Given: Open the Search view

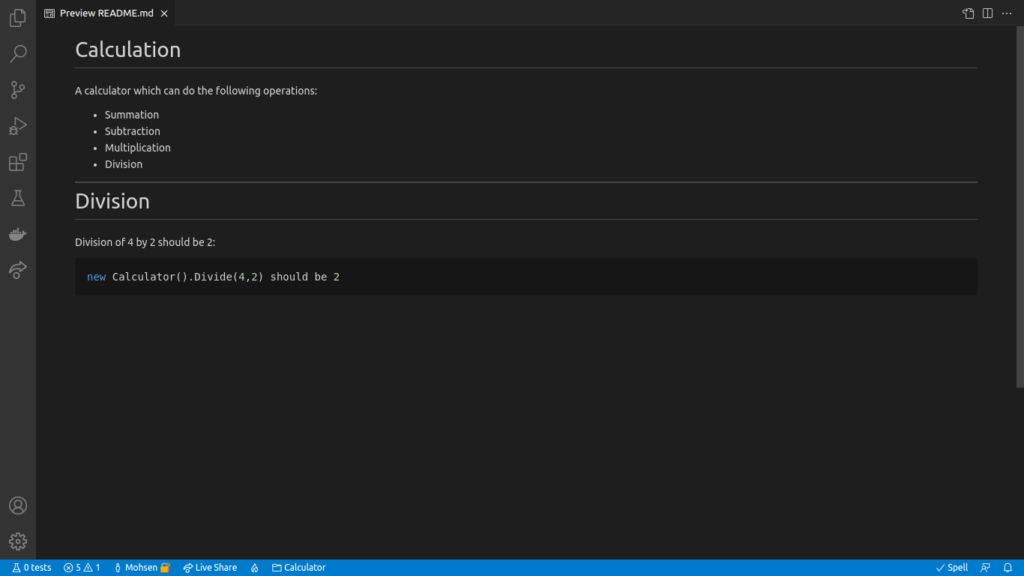Looking at the screenshot, I should click(x=17, y=53).
